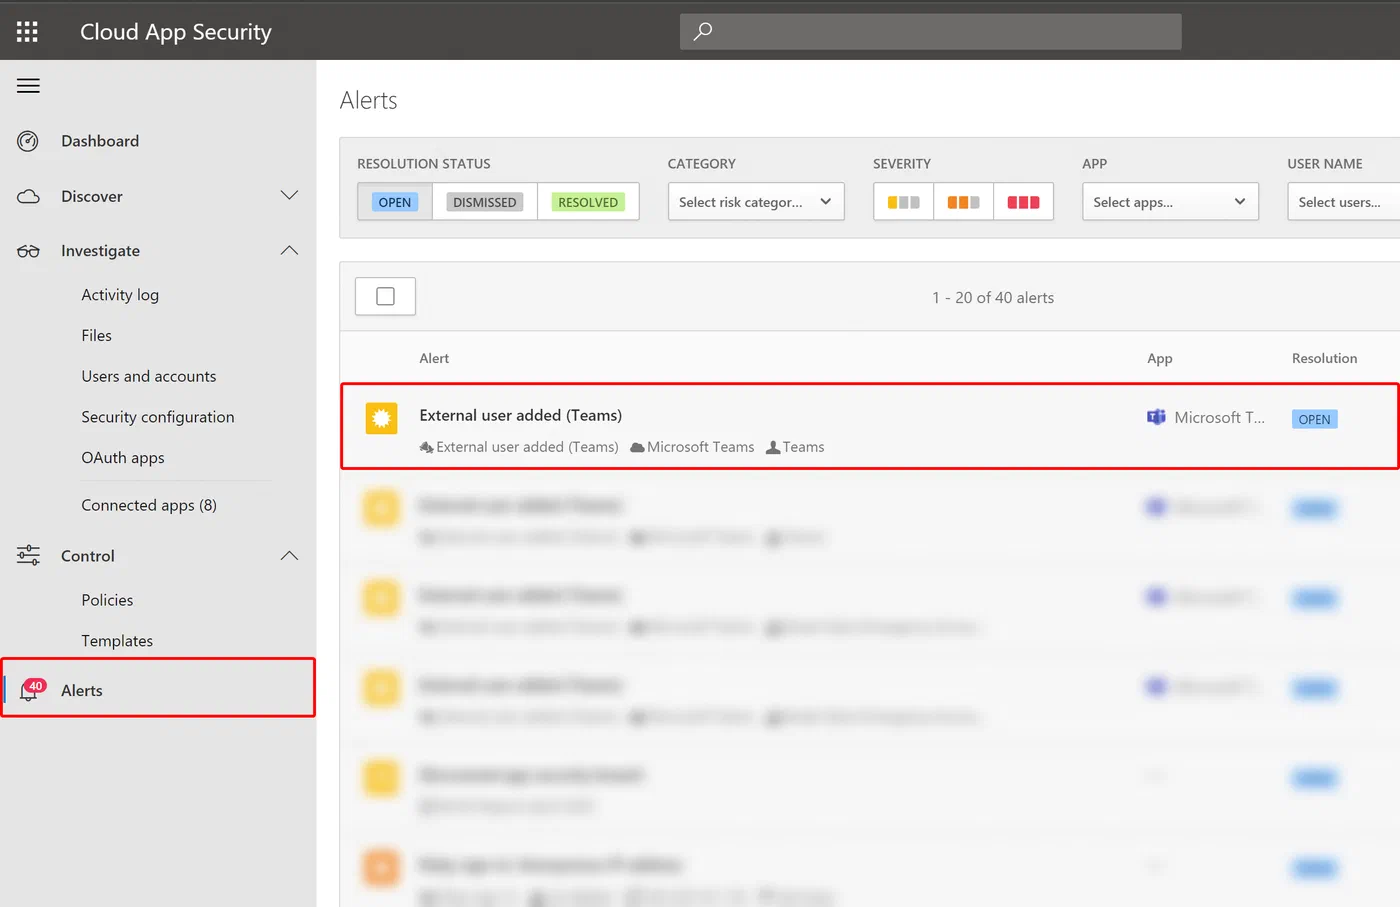Collapse the sidebar with the hamburger icon
This screenshot has height=907, width=1400.
(x=28, y=86)
